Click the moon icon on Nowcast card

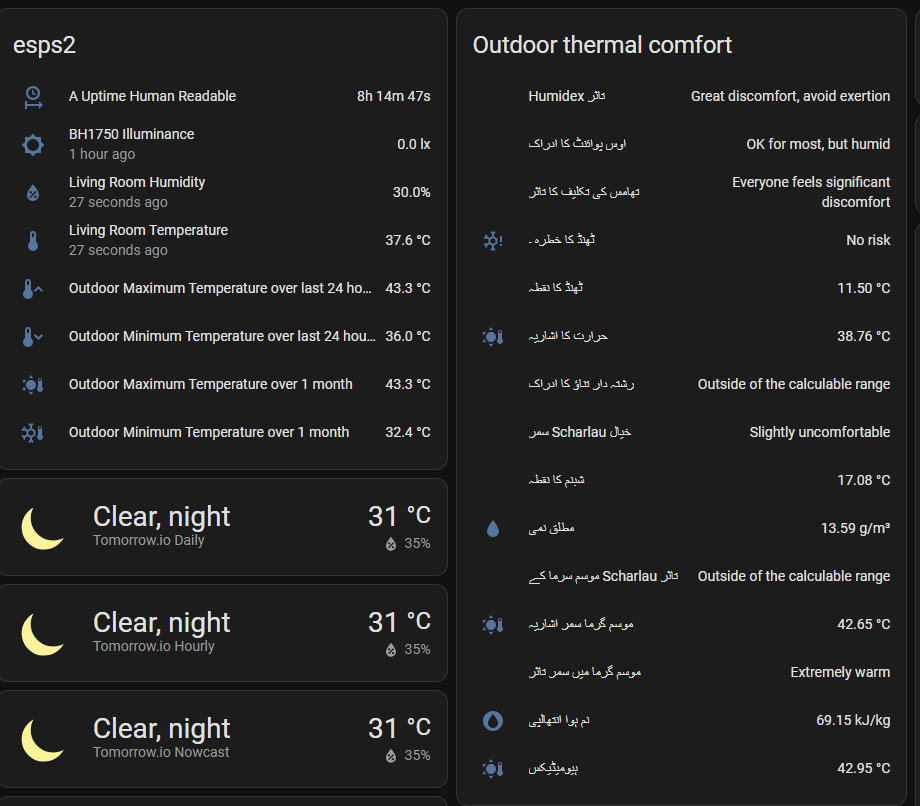42,740
